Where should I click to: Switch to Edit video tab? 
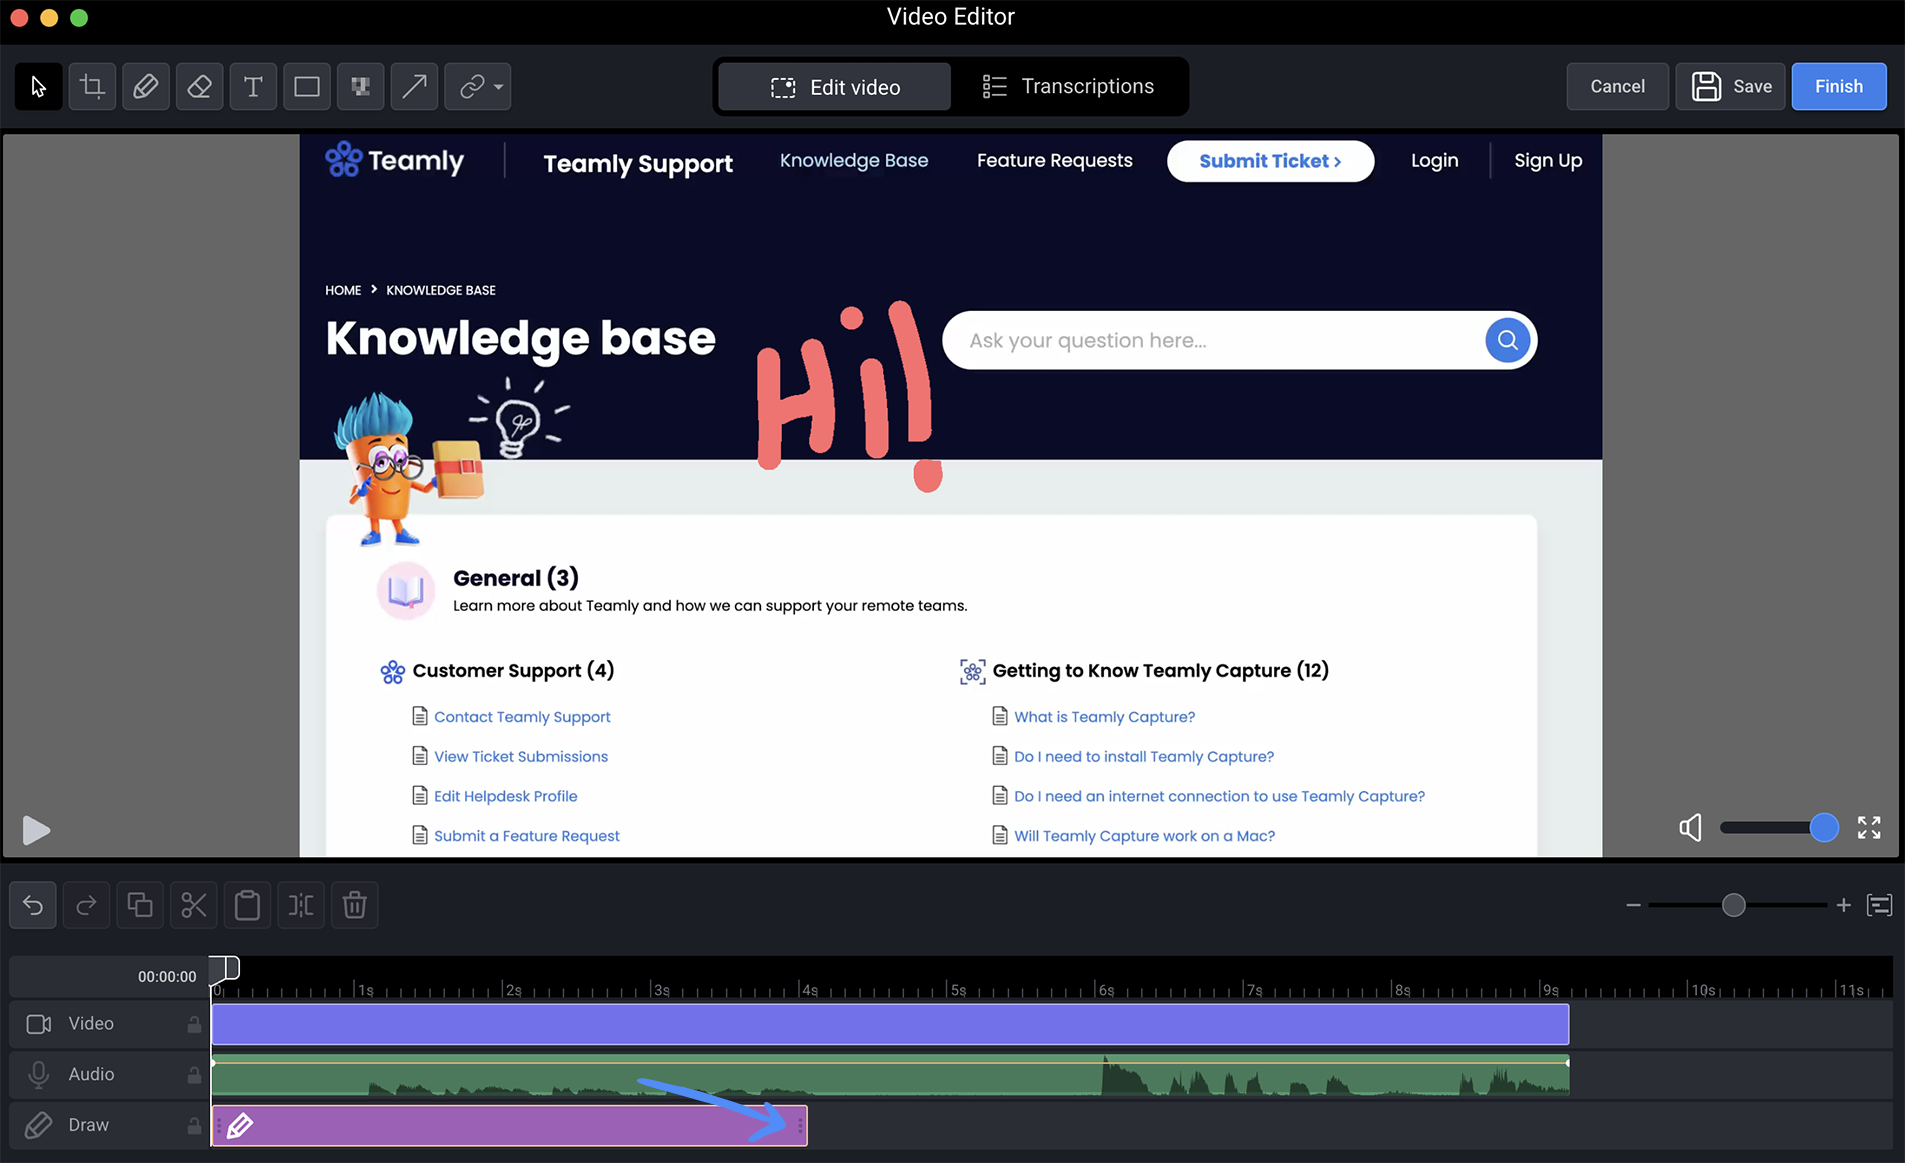[835, 87]
